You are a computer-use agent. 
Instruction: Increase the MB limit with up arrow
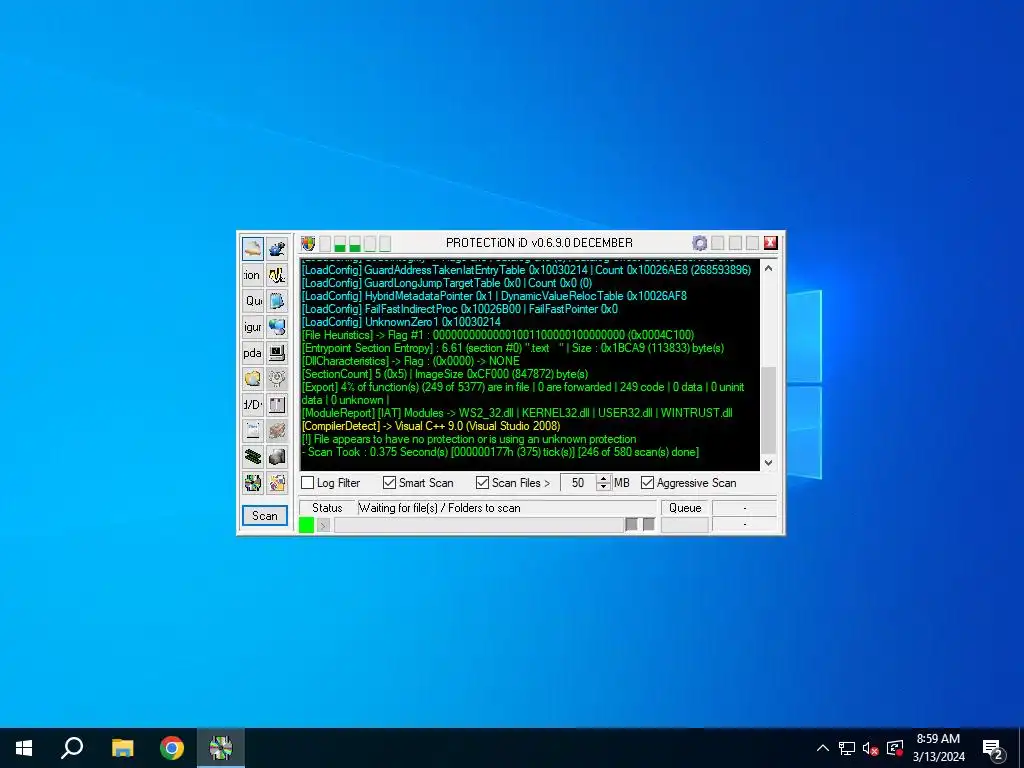(603, 479)
